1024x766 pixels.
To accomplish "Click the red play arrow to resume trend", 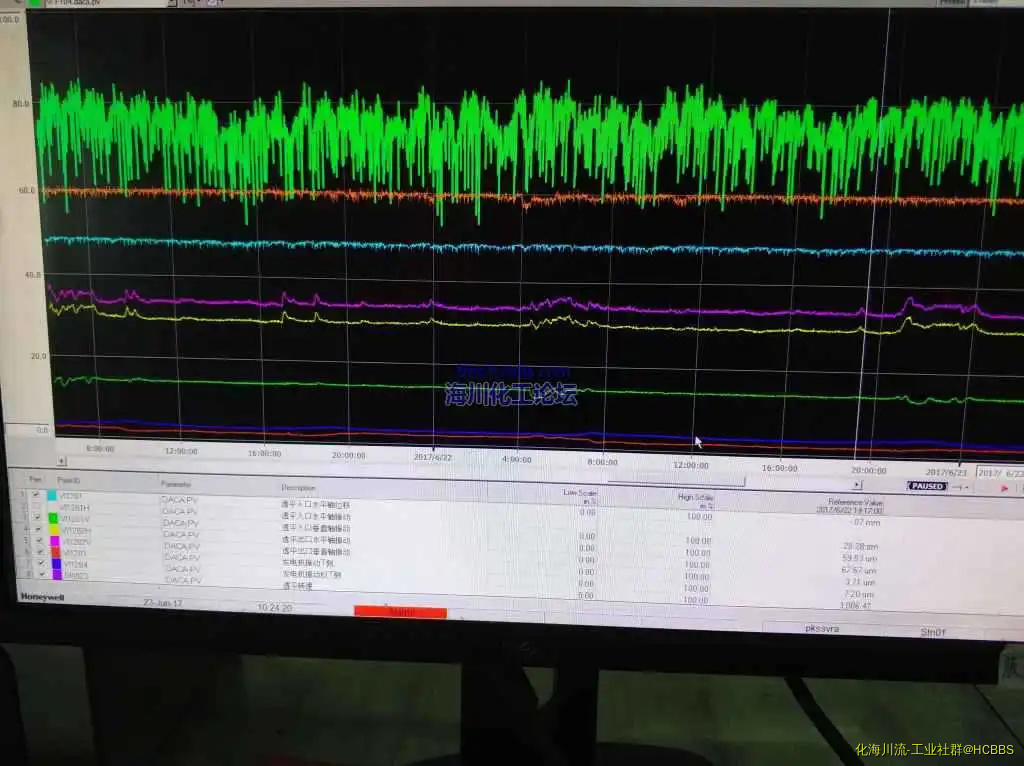I will click(1005, 488).
